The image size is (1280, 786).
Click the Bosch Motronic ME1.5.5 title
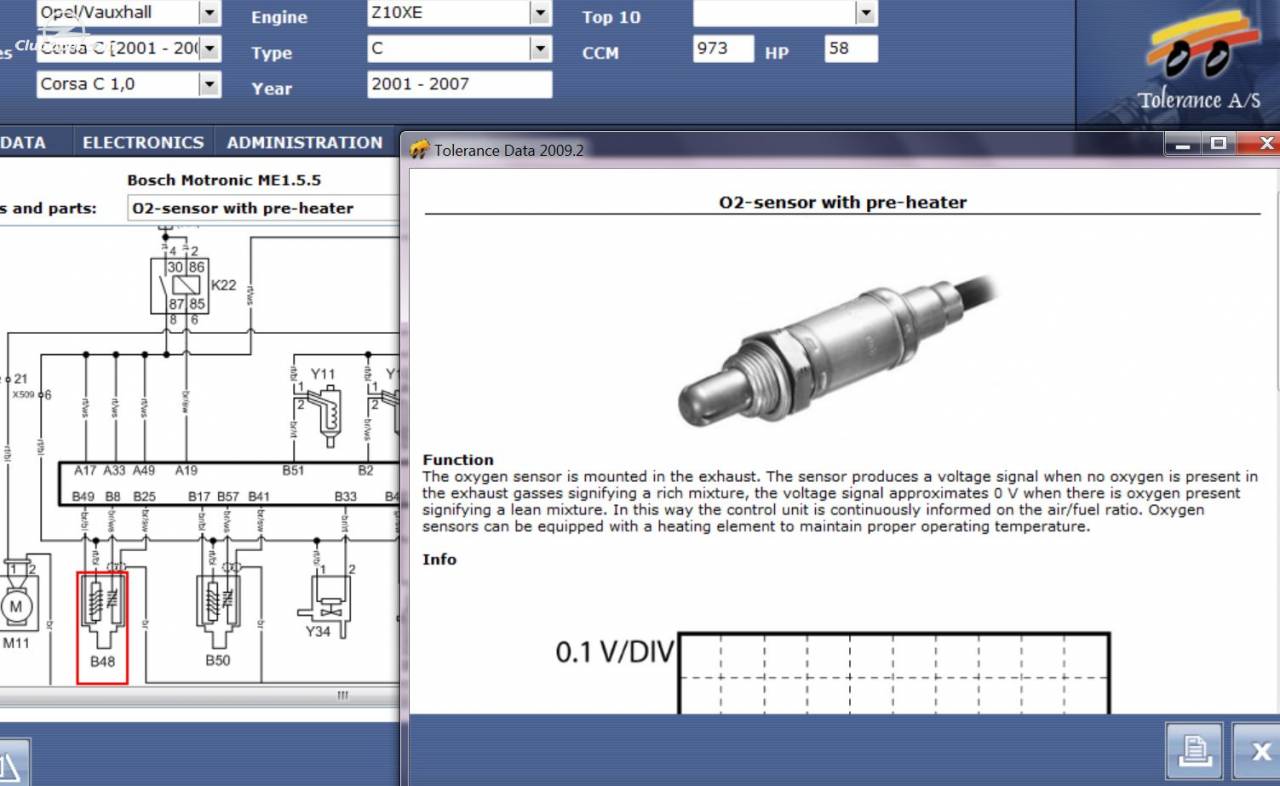224,180
